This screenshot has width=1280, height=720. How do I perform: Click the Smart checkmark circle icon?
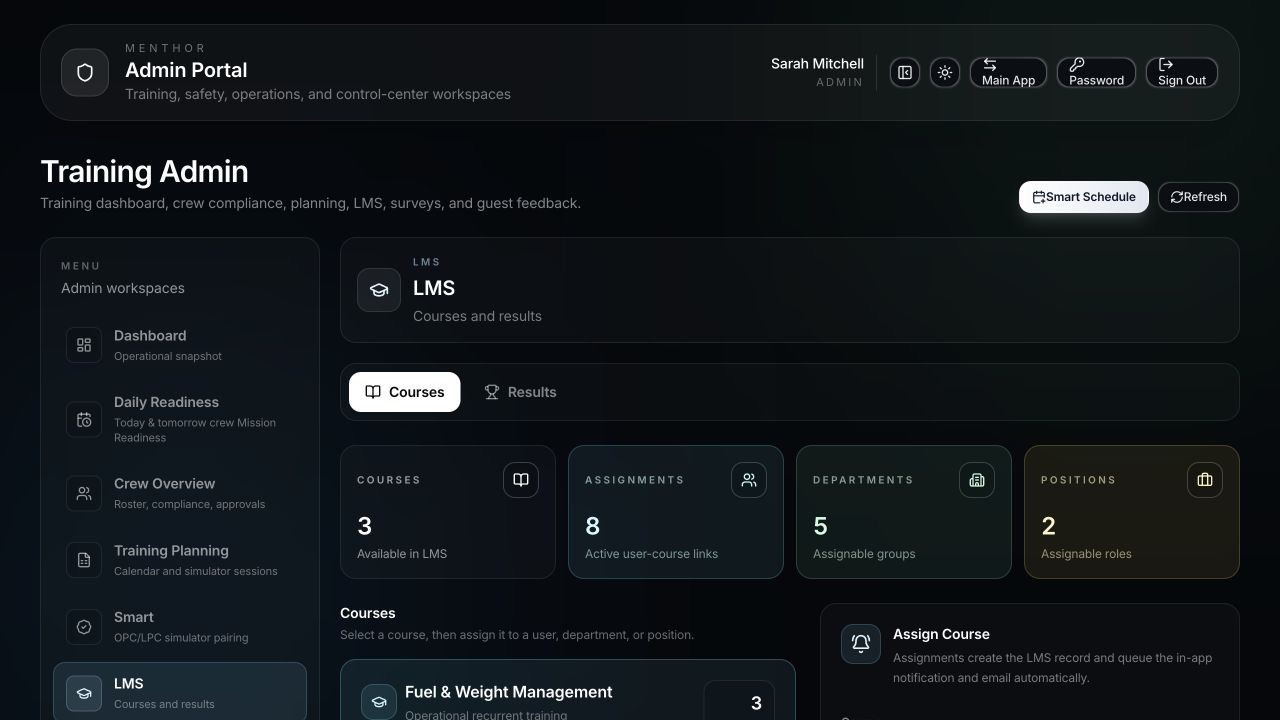(x=84, y=627)
